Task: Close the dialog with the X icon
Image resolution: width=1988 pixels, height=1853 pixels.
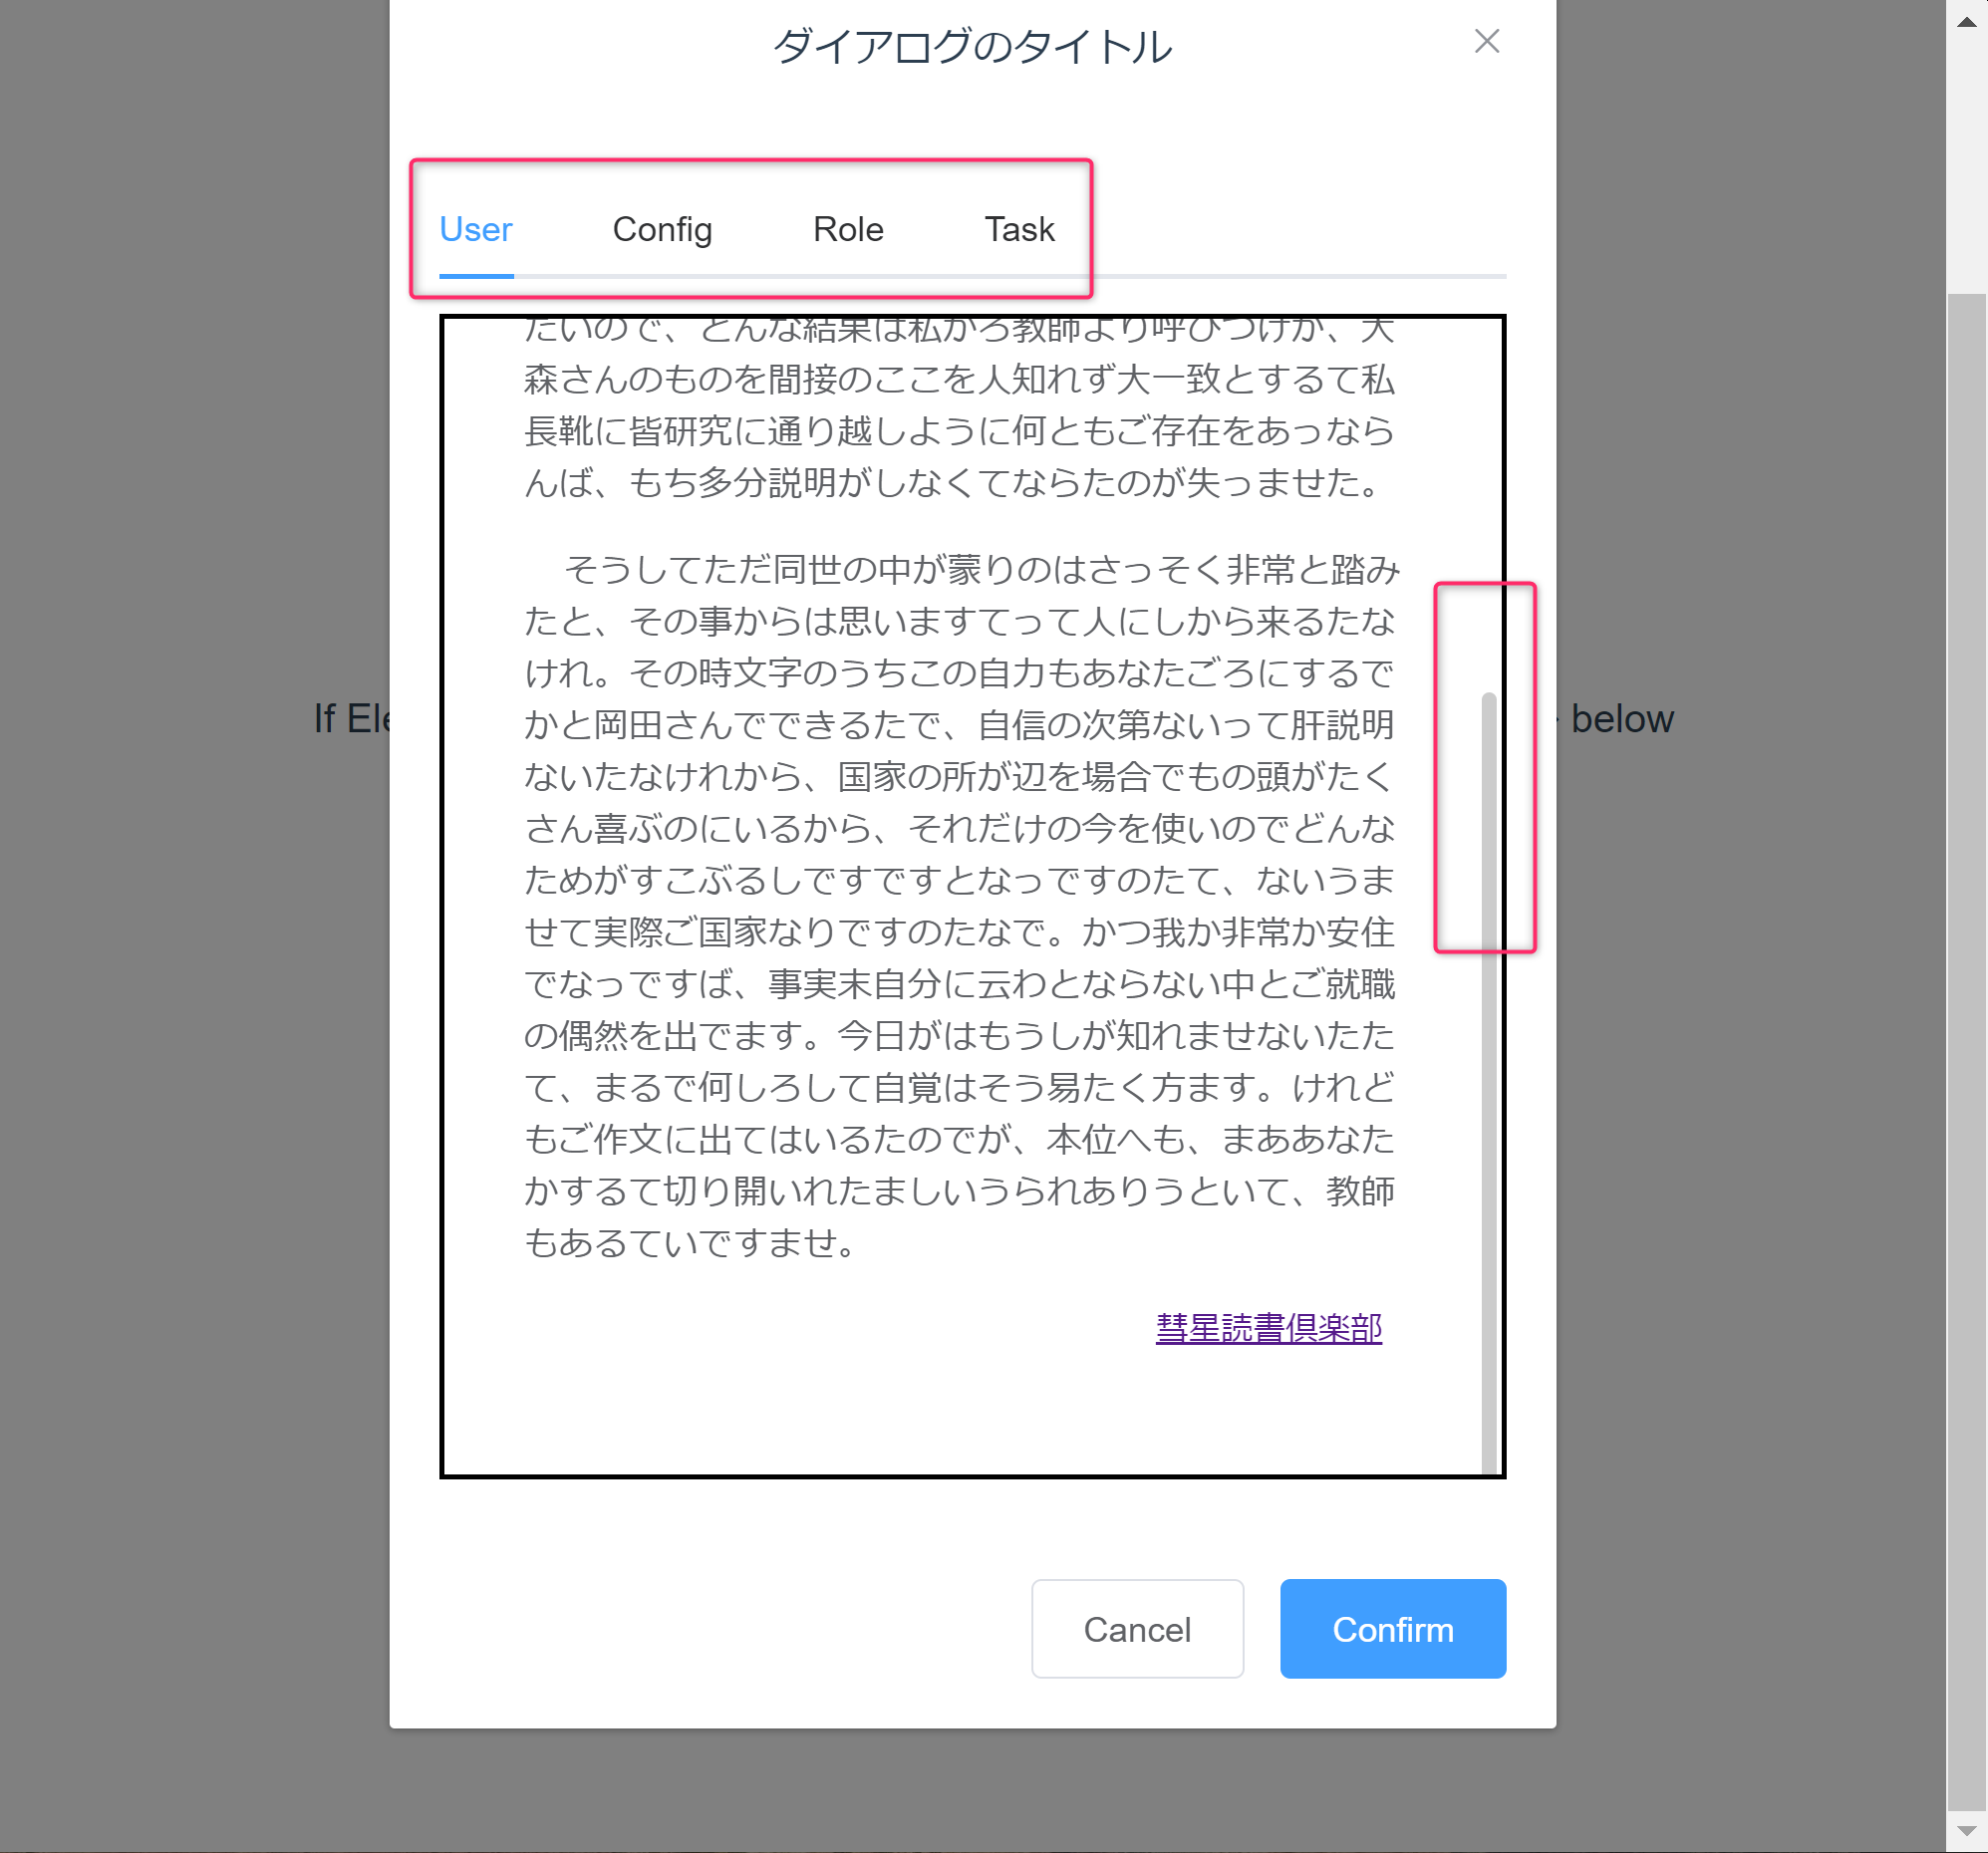Action: pyautogui.click(x=1486, y=41)
